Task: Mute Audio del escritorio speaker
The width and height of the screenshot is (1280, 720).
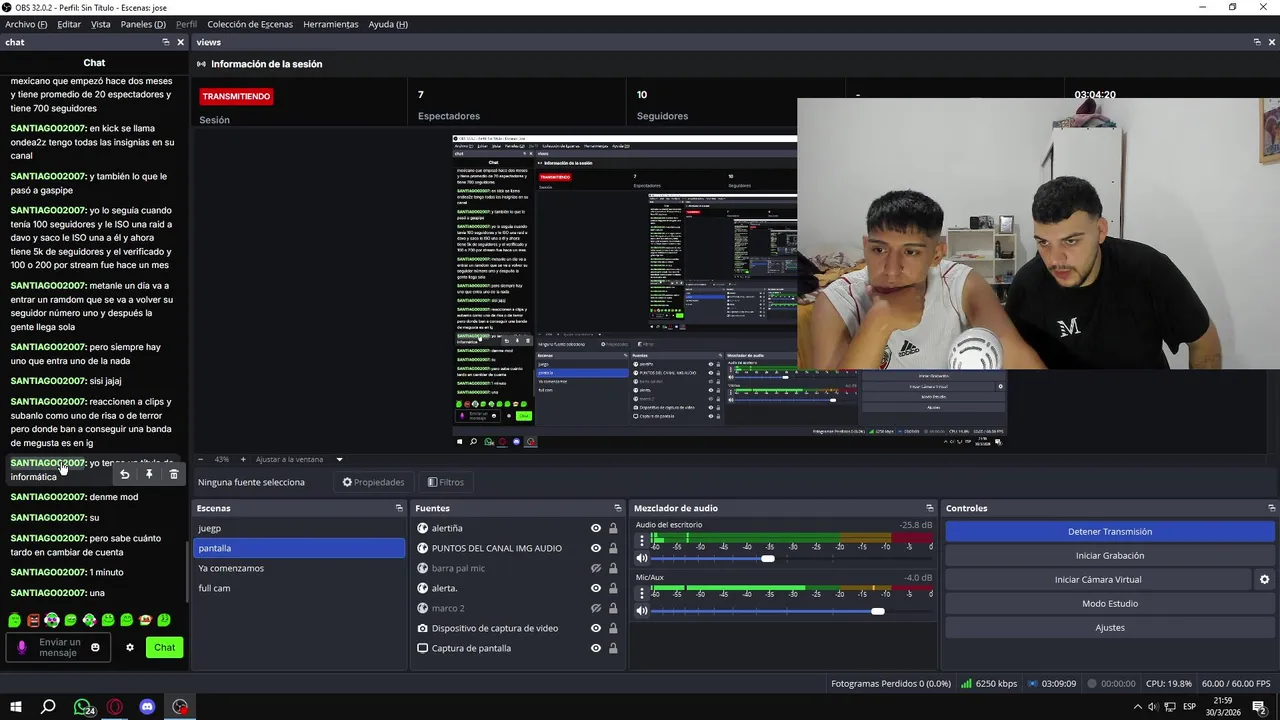Action: 642,559
